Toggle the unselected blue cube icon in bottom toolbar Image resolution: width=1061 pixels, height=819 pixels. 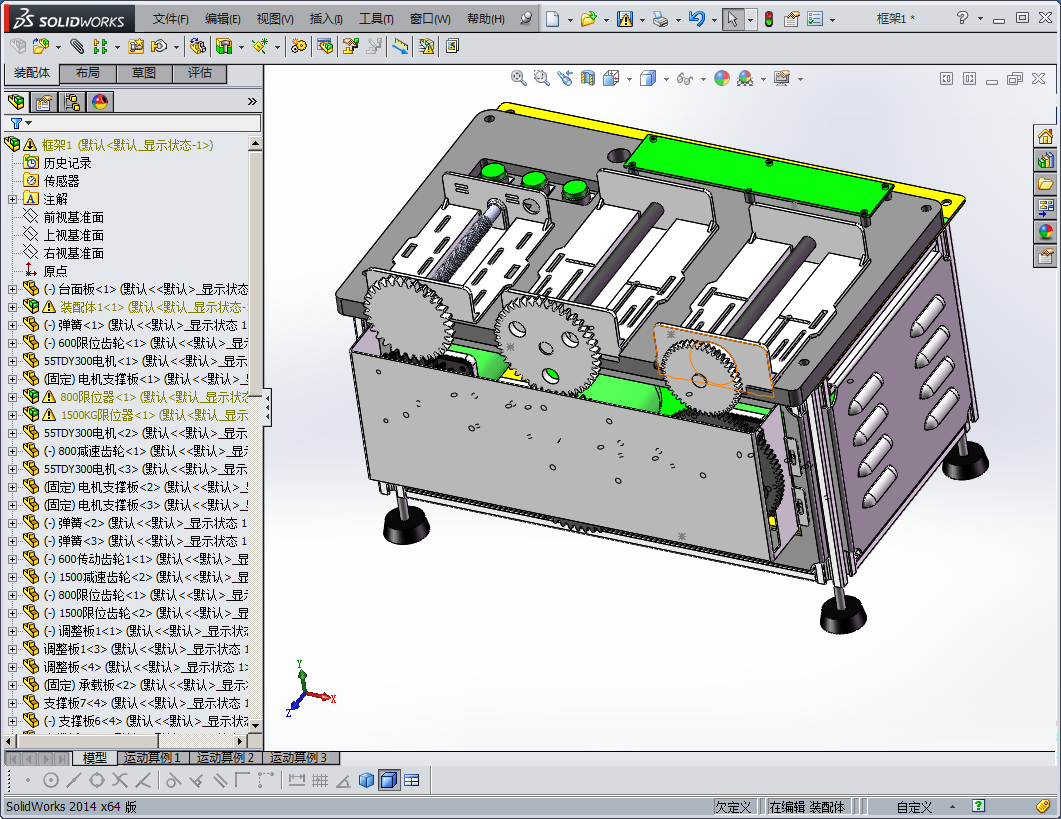click(366, 780)
